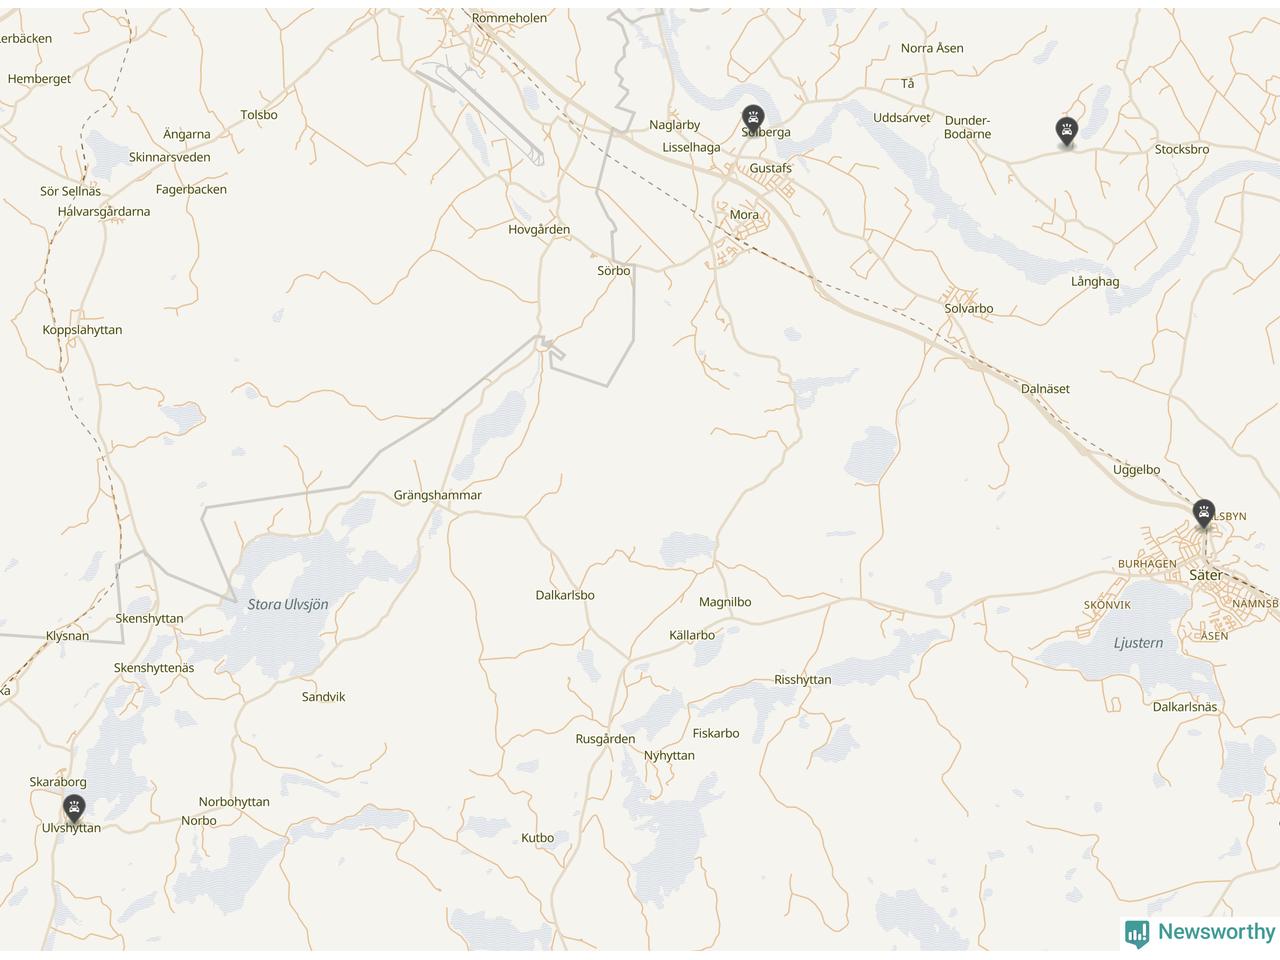Click the Rommeholen label
The image size is (1280, 960).
click(509, 18)
